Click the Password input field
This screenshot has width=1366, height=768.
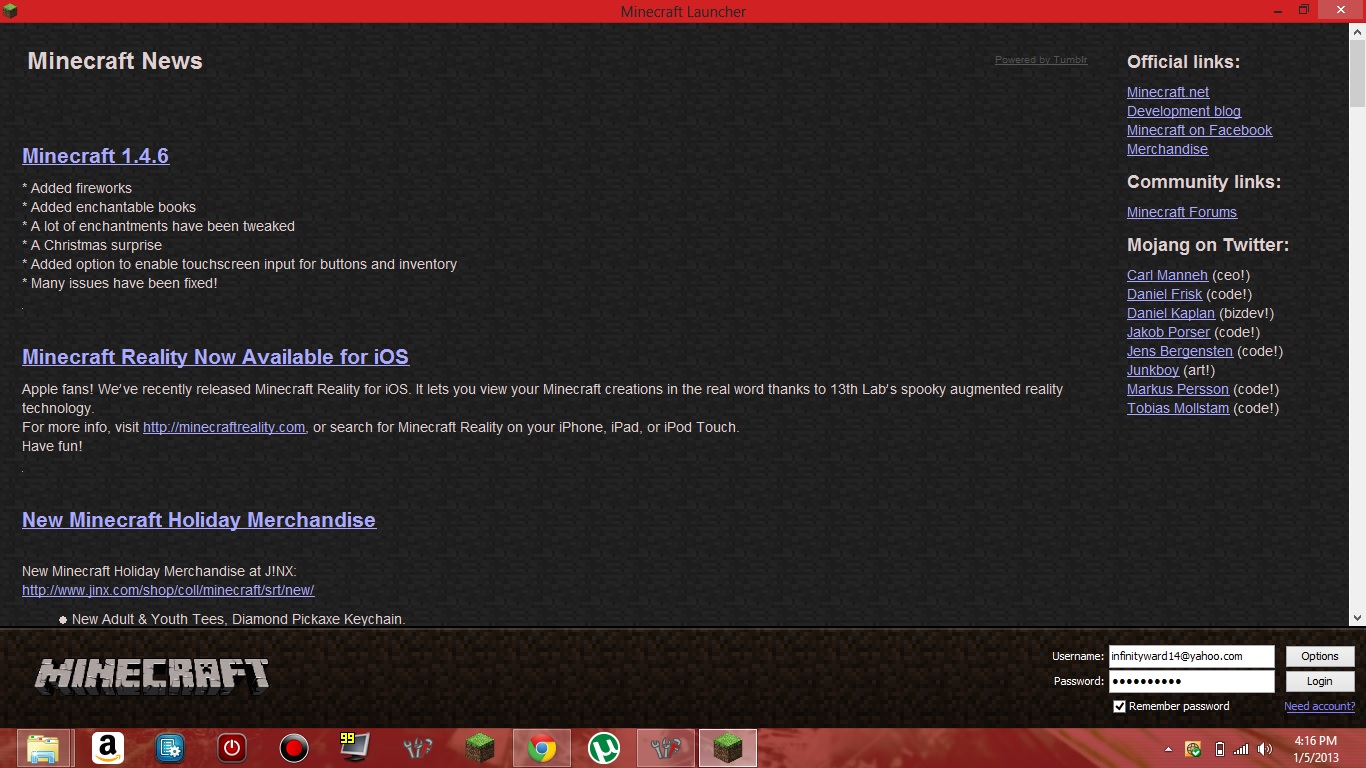click(1191, 681)
